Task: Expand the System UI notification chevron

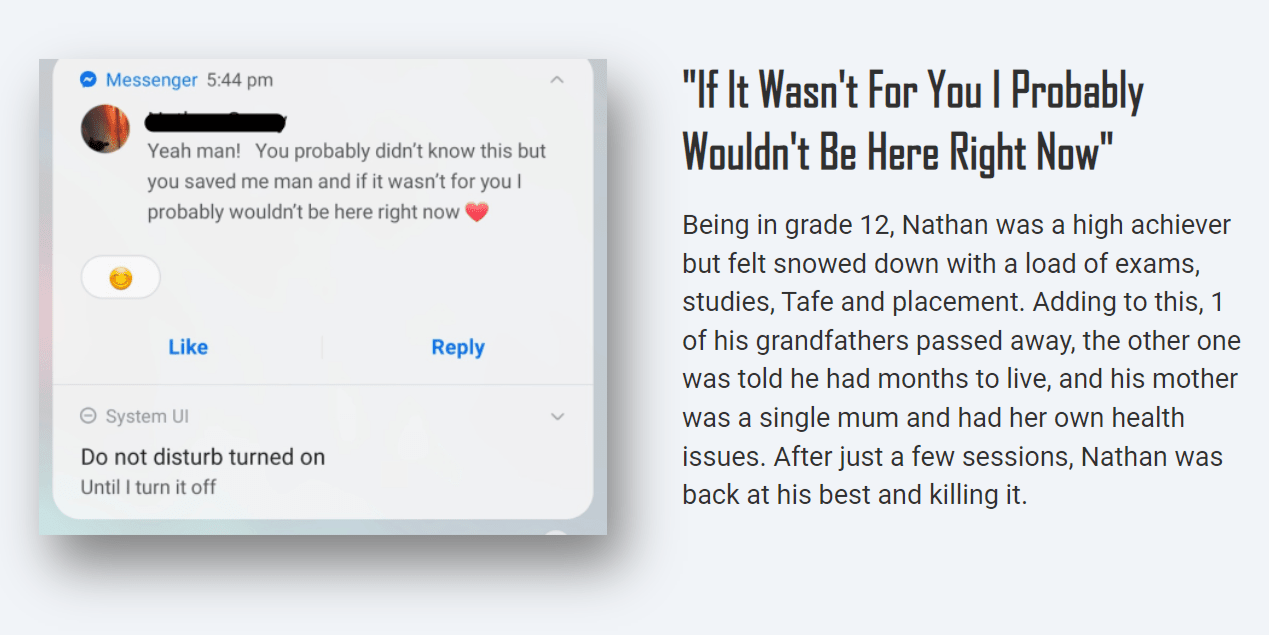Action: (558, 417)
